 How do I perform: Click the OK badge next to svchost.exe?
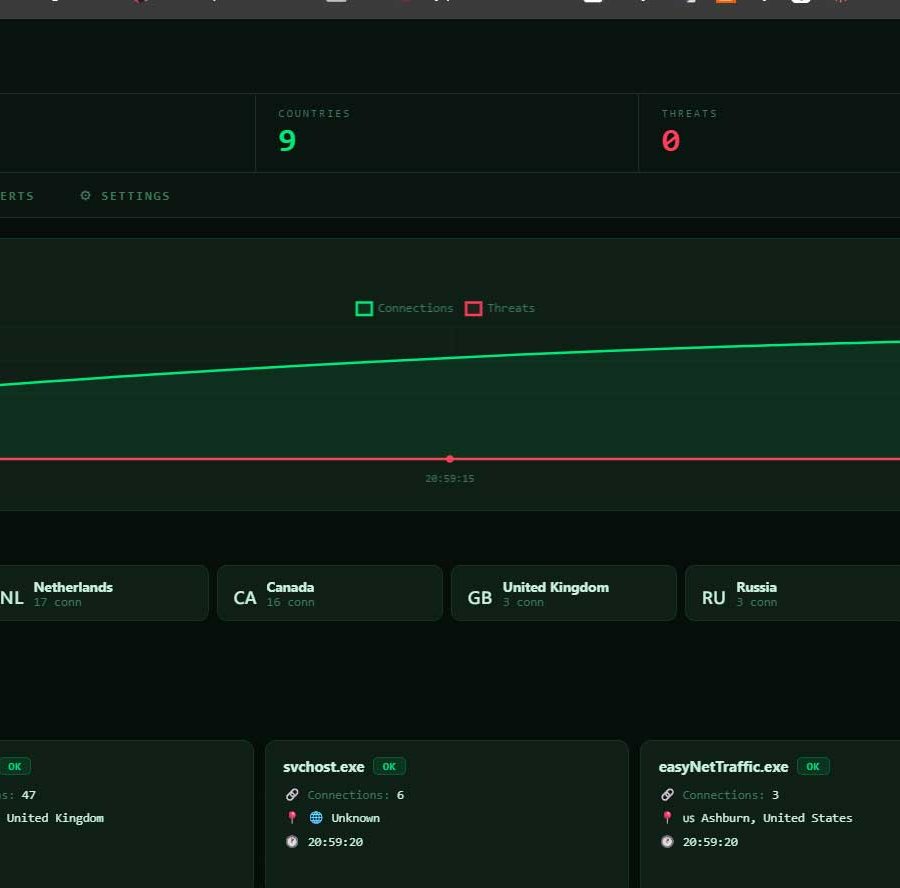click(389, 766)
